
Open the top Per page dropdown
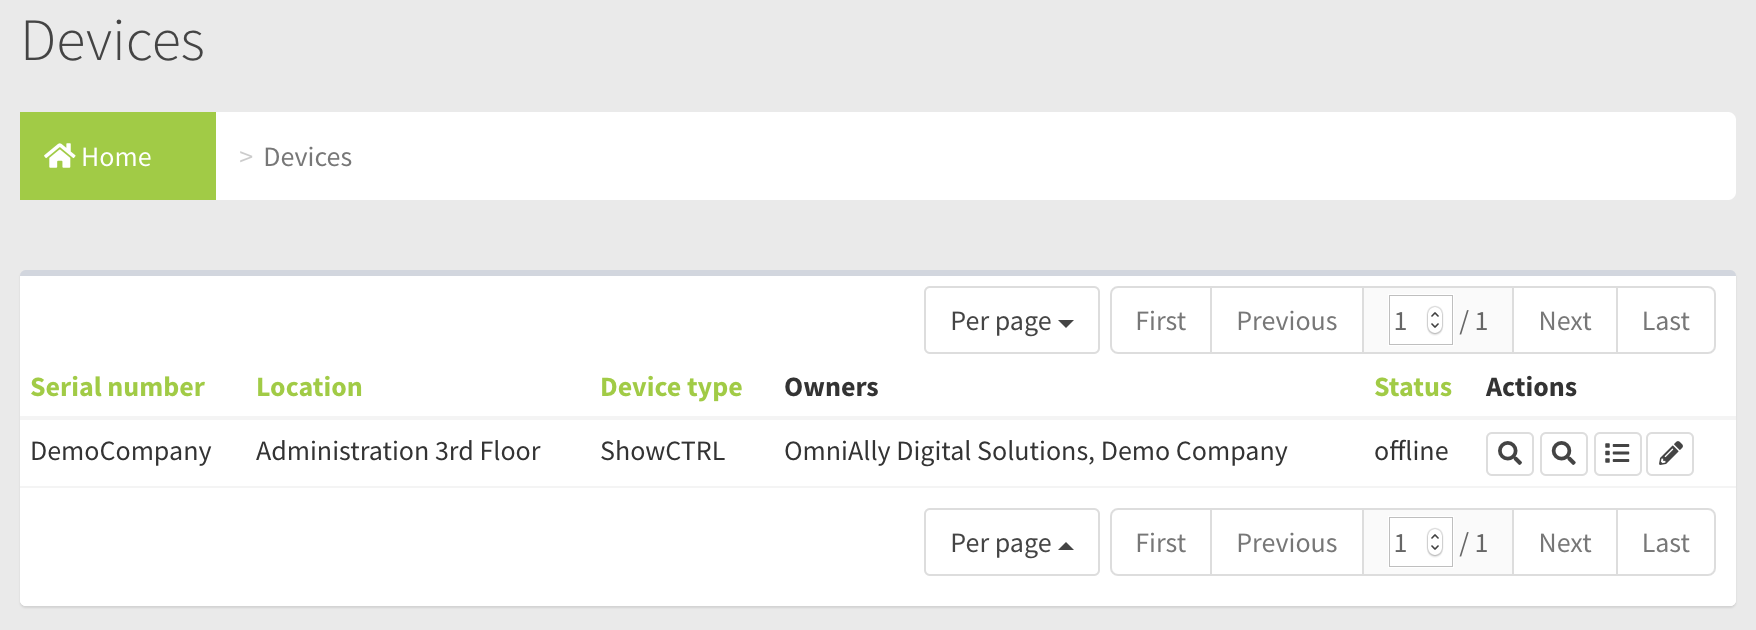click(x=1012, y=321)
